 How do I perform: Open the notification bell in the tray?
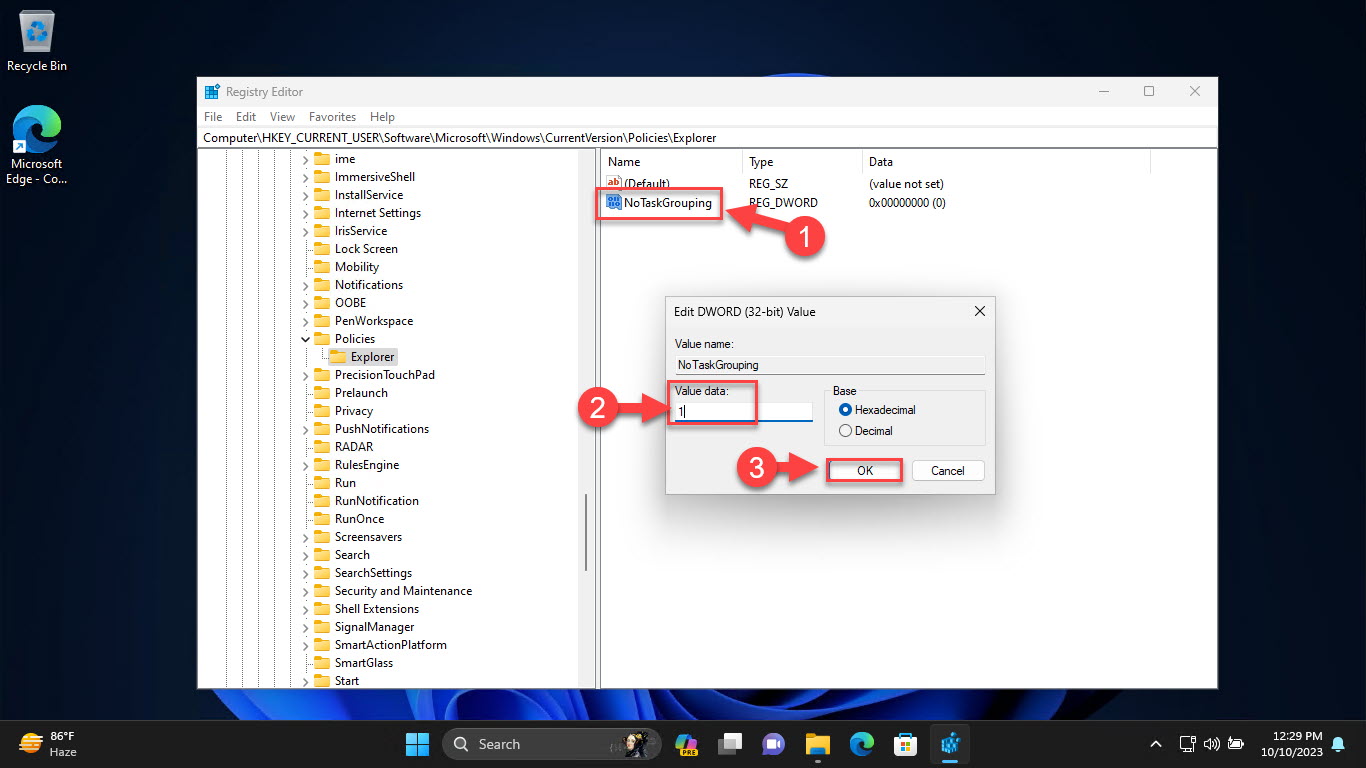click(1338, 744)
